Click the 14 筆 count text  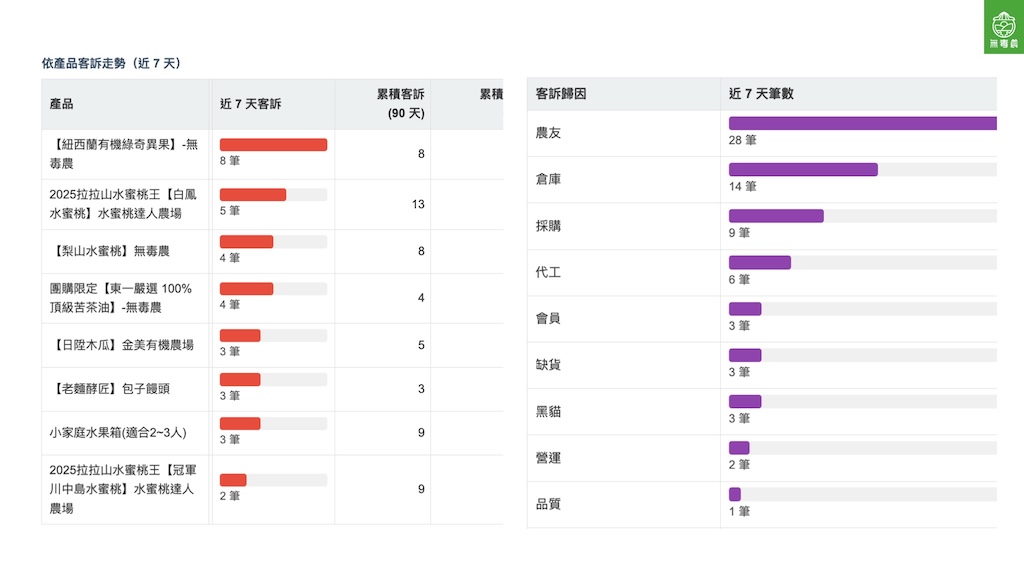tap(743, 187)
